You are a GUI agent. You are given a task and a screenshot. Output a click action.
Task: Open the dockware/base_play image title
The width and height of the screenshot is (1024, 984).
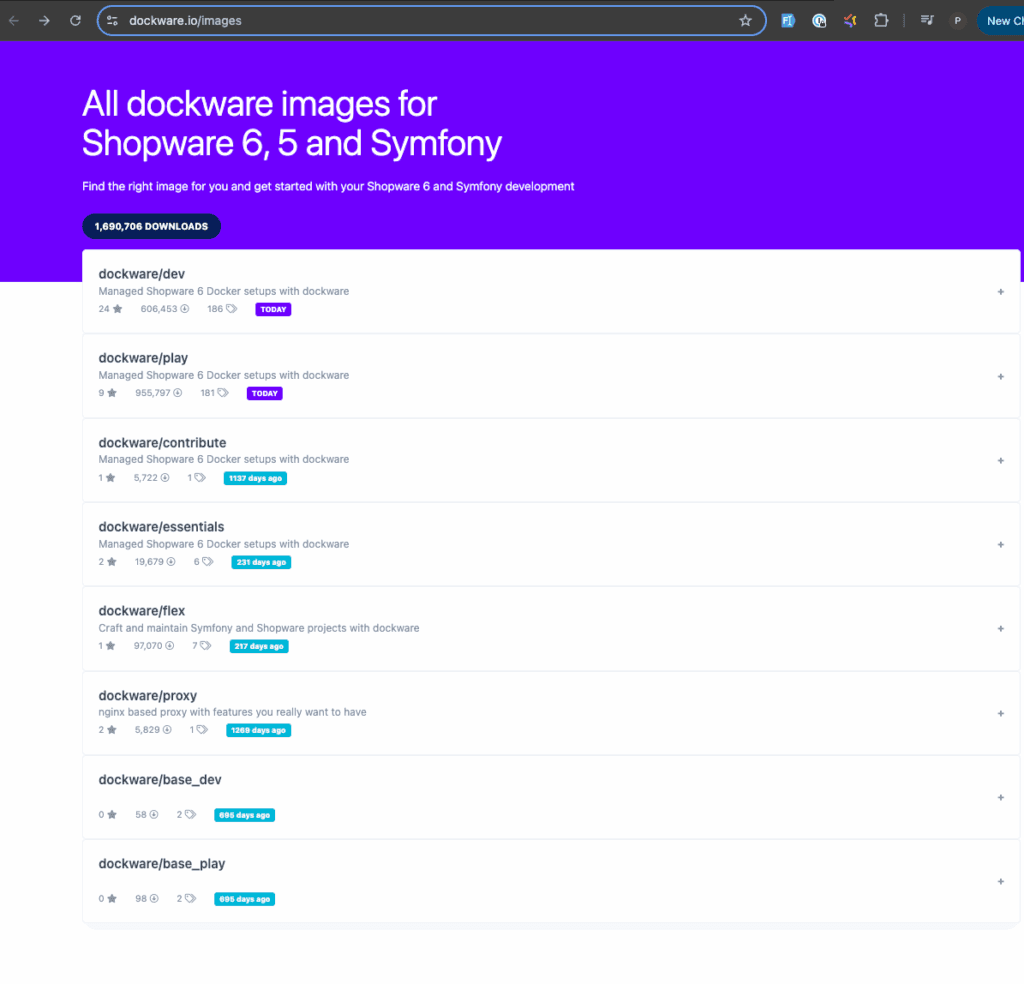click(x=162, y=864)
